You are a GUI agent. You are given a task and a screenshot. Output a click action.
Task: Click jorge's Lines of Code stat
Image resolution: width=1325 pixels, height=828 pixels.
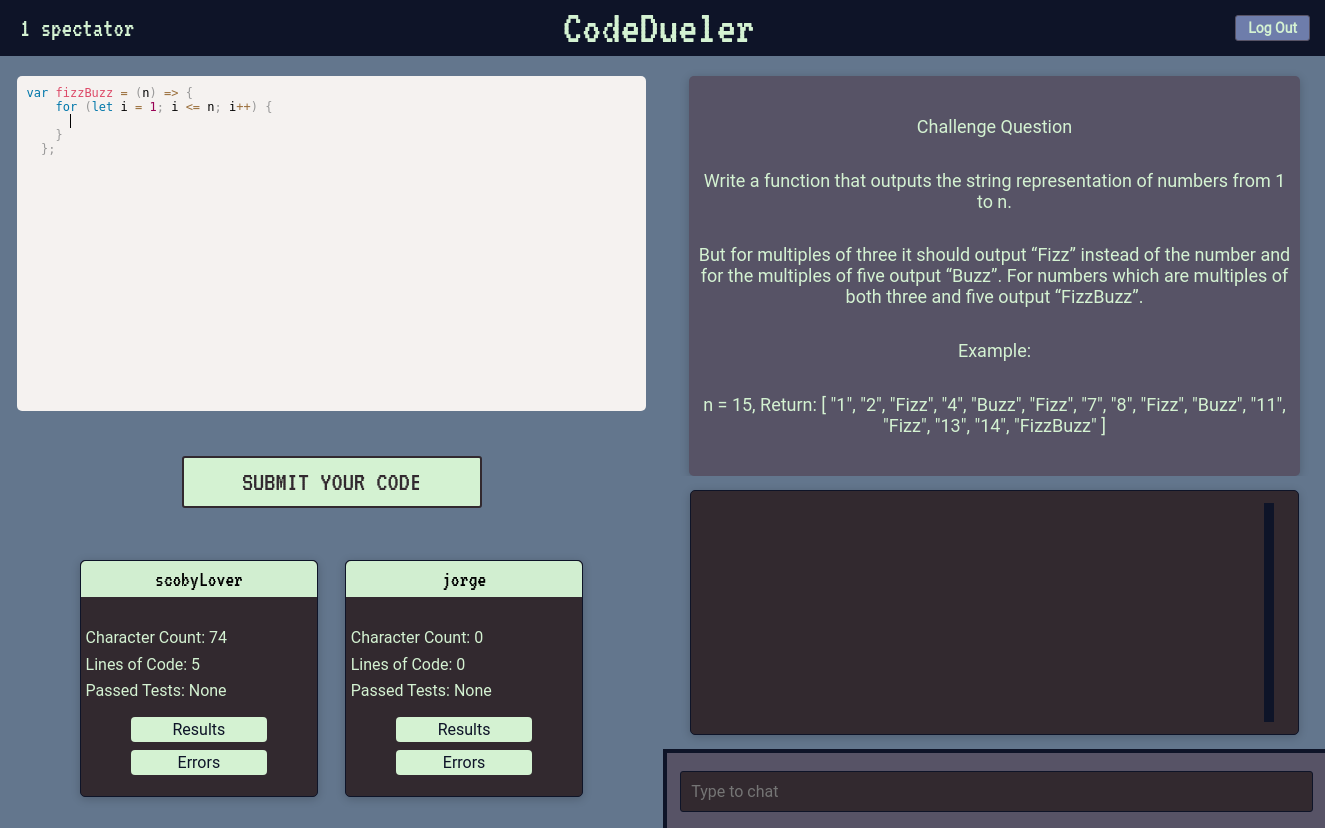click(407, 664)
